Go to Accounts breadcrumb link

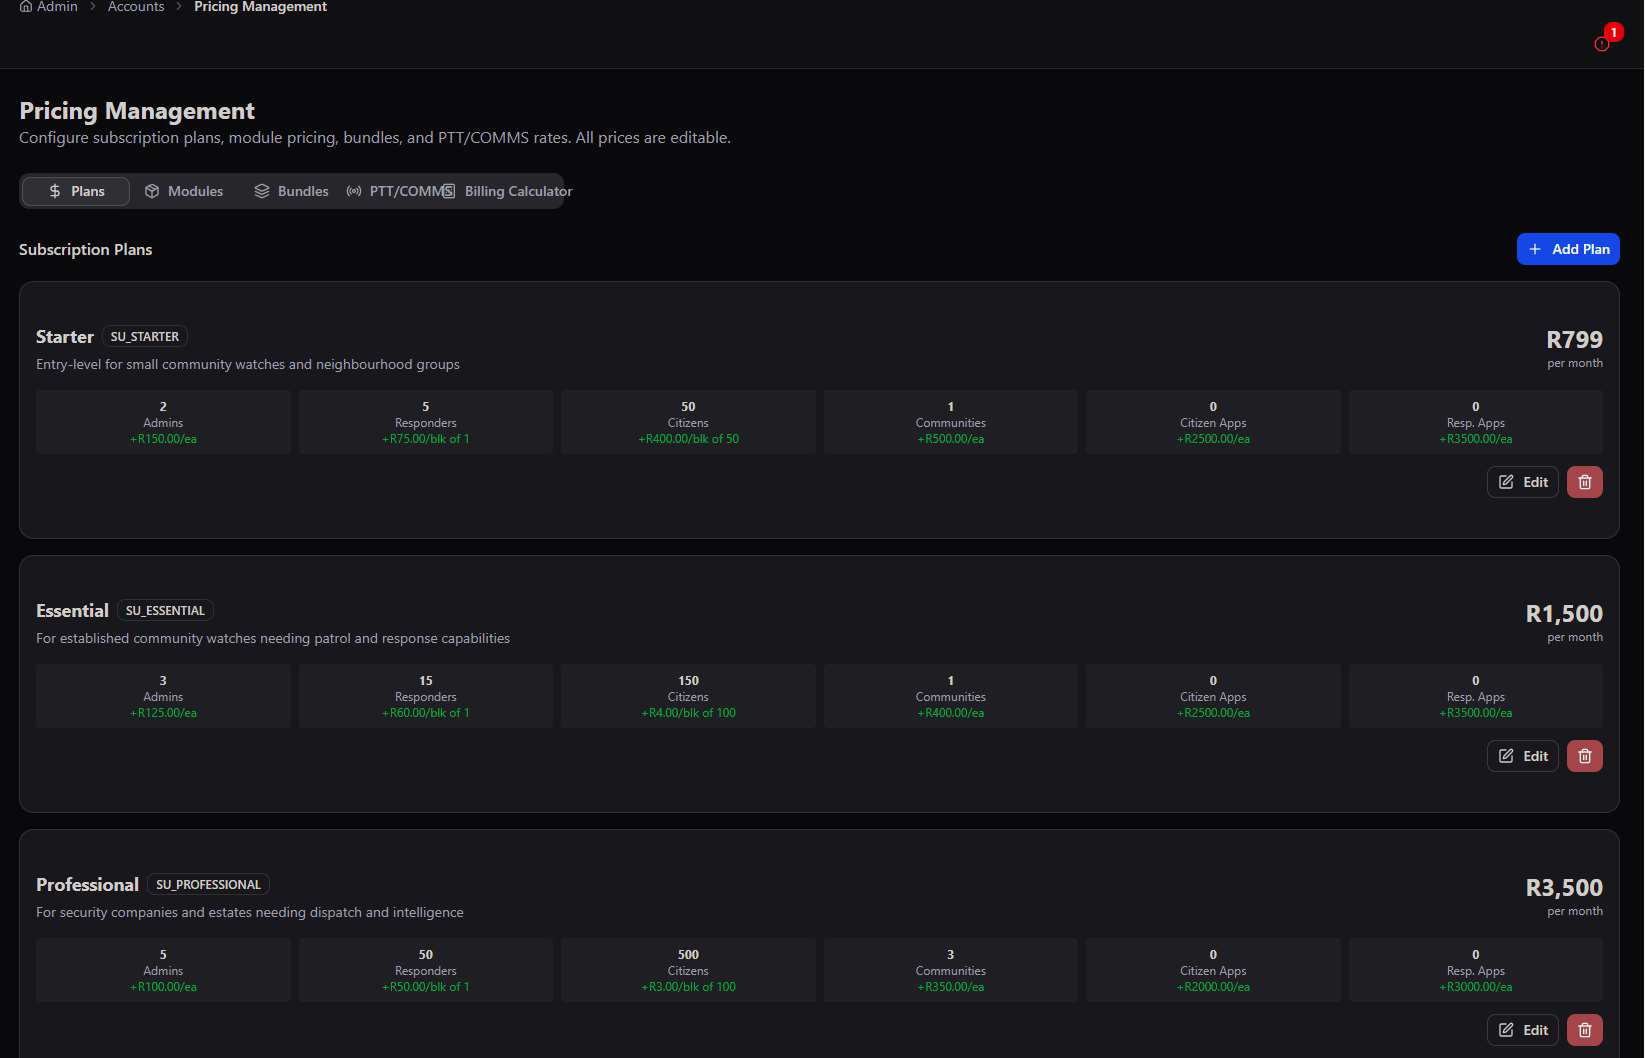point(136,7)
